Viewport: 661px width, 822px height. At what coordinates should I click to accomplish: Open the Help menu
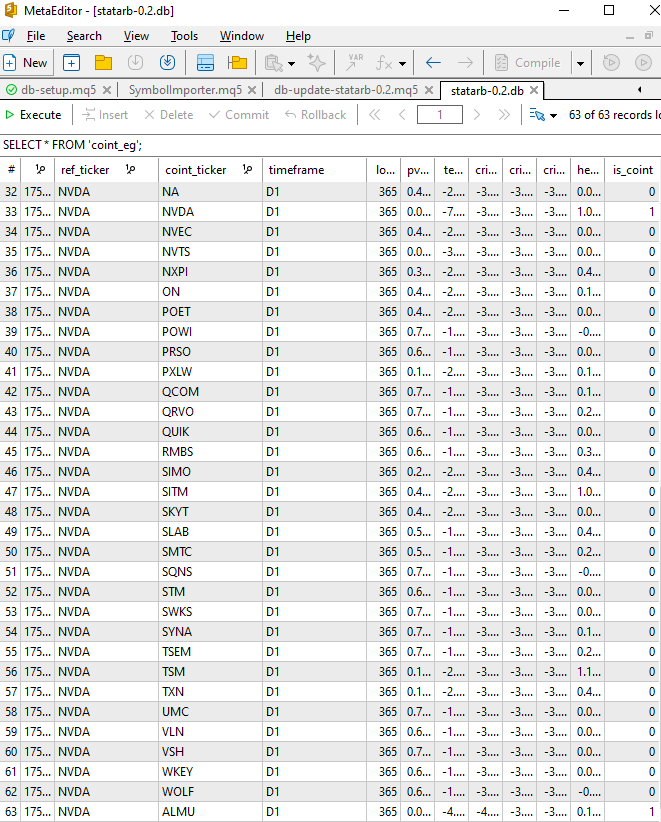click(x=298, y=36)
